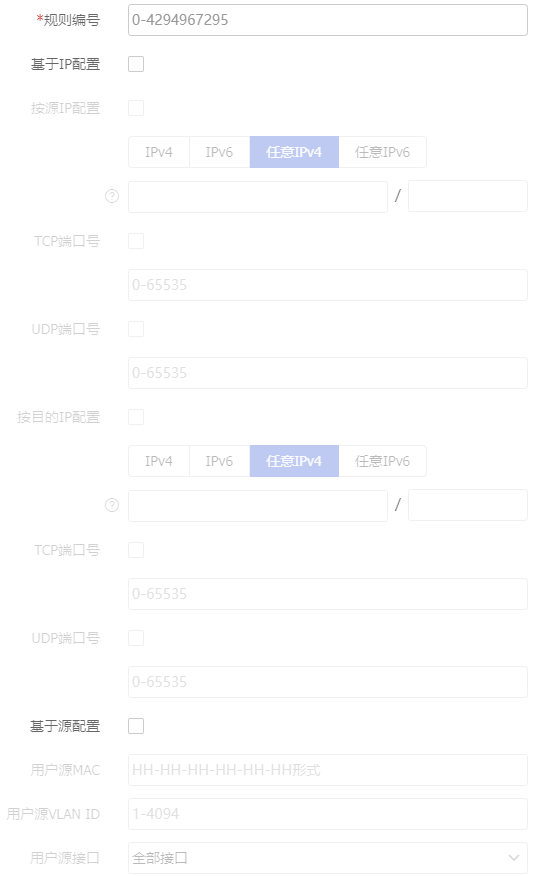
Task: Select 任意IPv6 tab under source IP
Action: (x=382, y=152)
